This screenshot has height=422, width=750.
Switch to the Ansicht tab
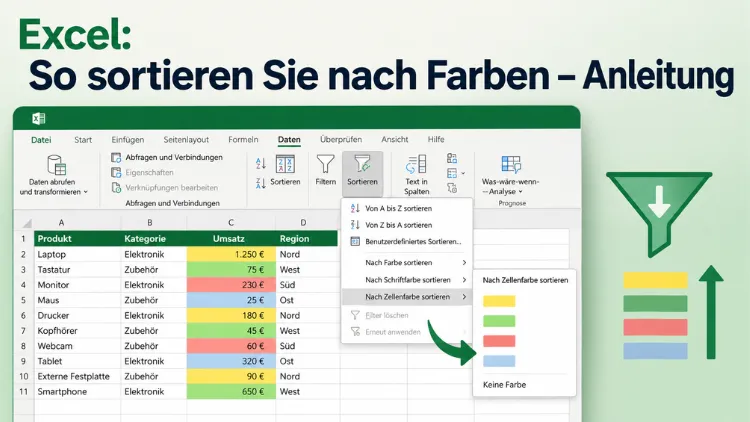click(395, 140)
